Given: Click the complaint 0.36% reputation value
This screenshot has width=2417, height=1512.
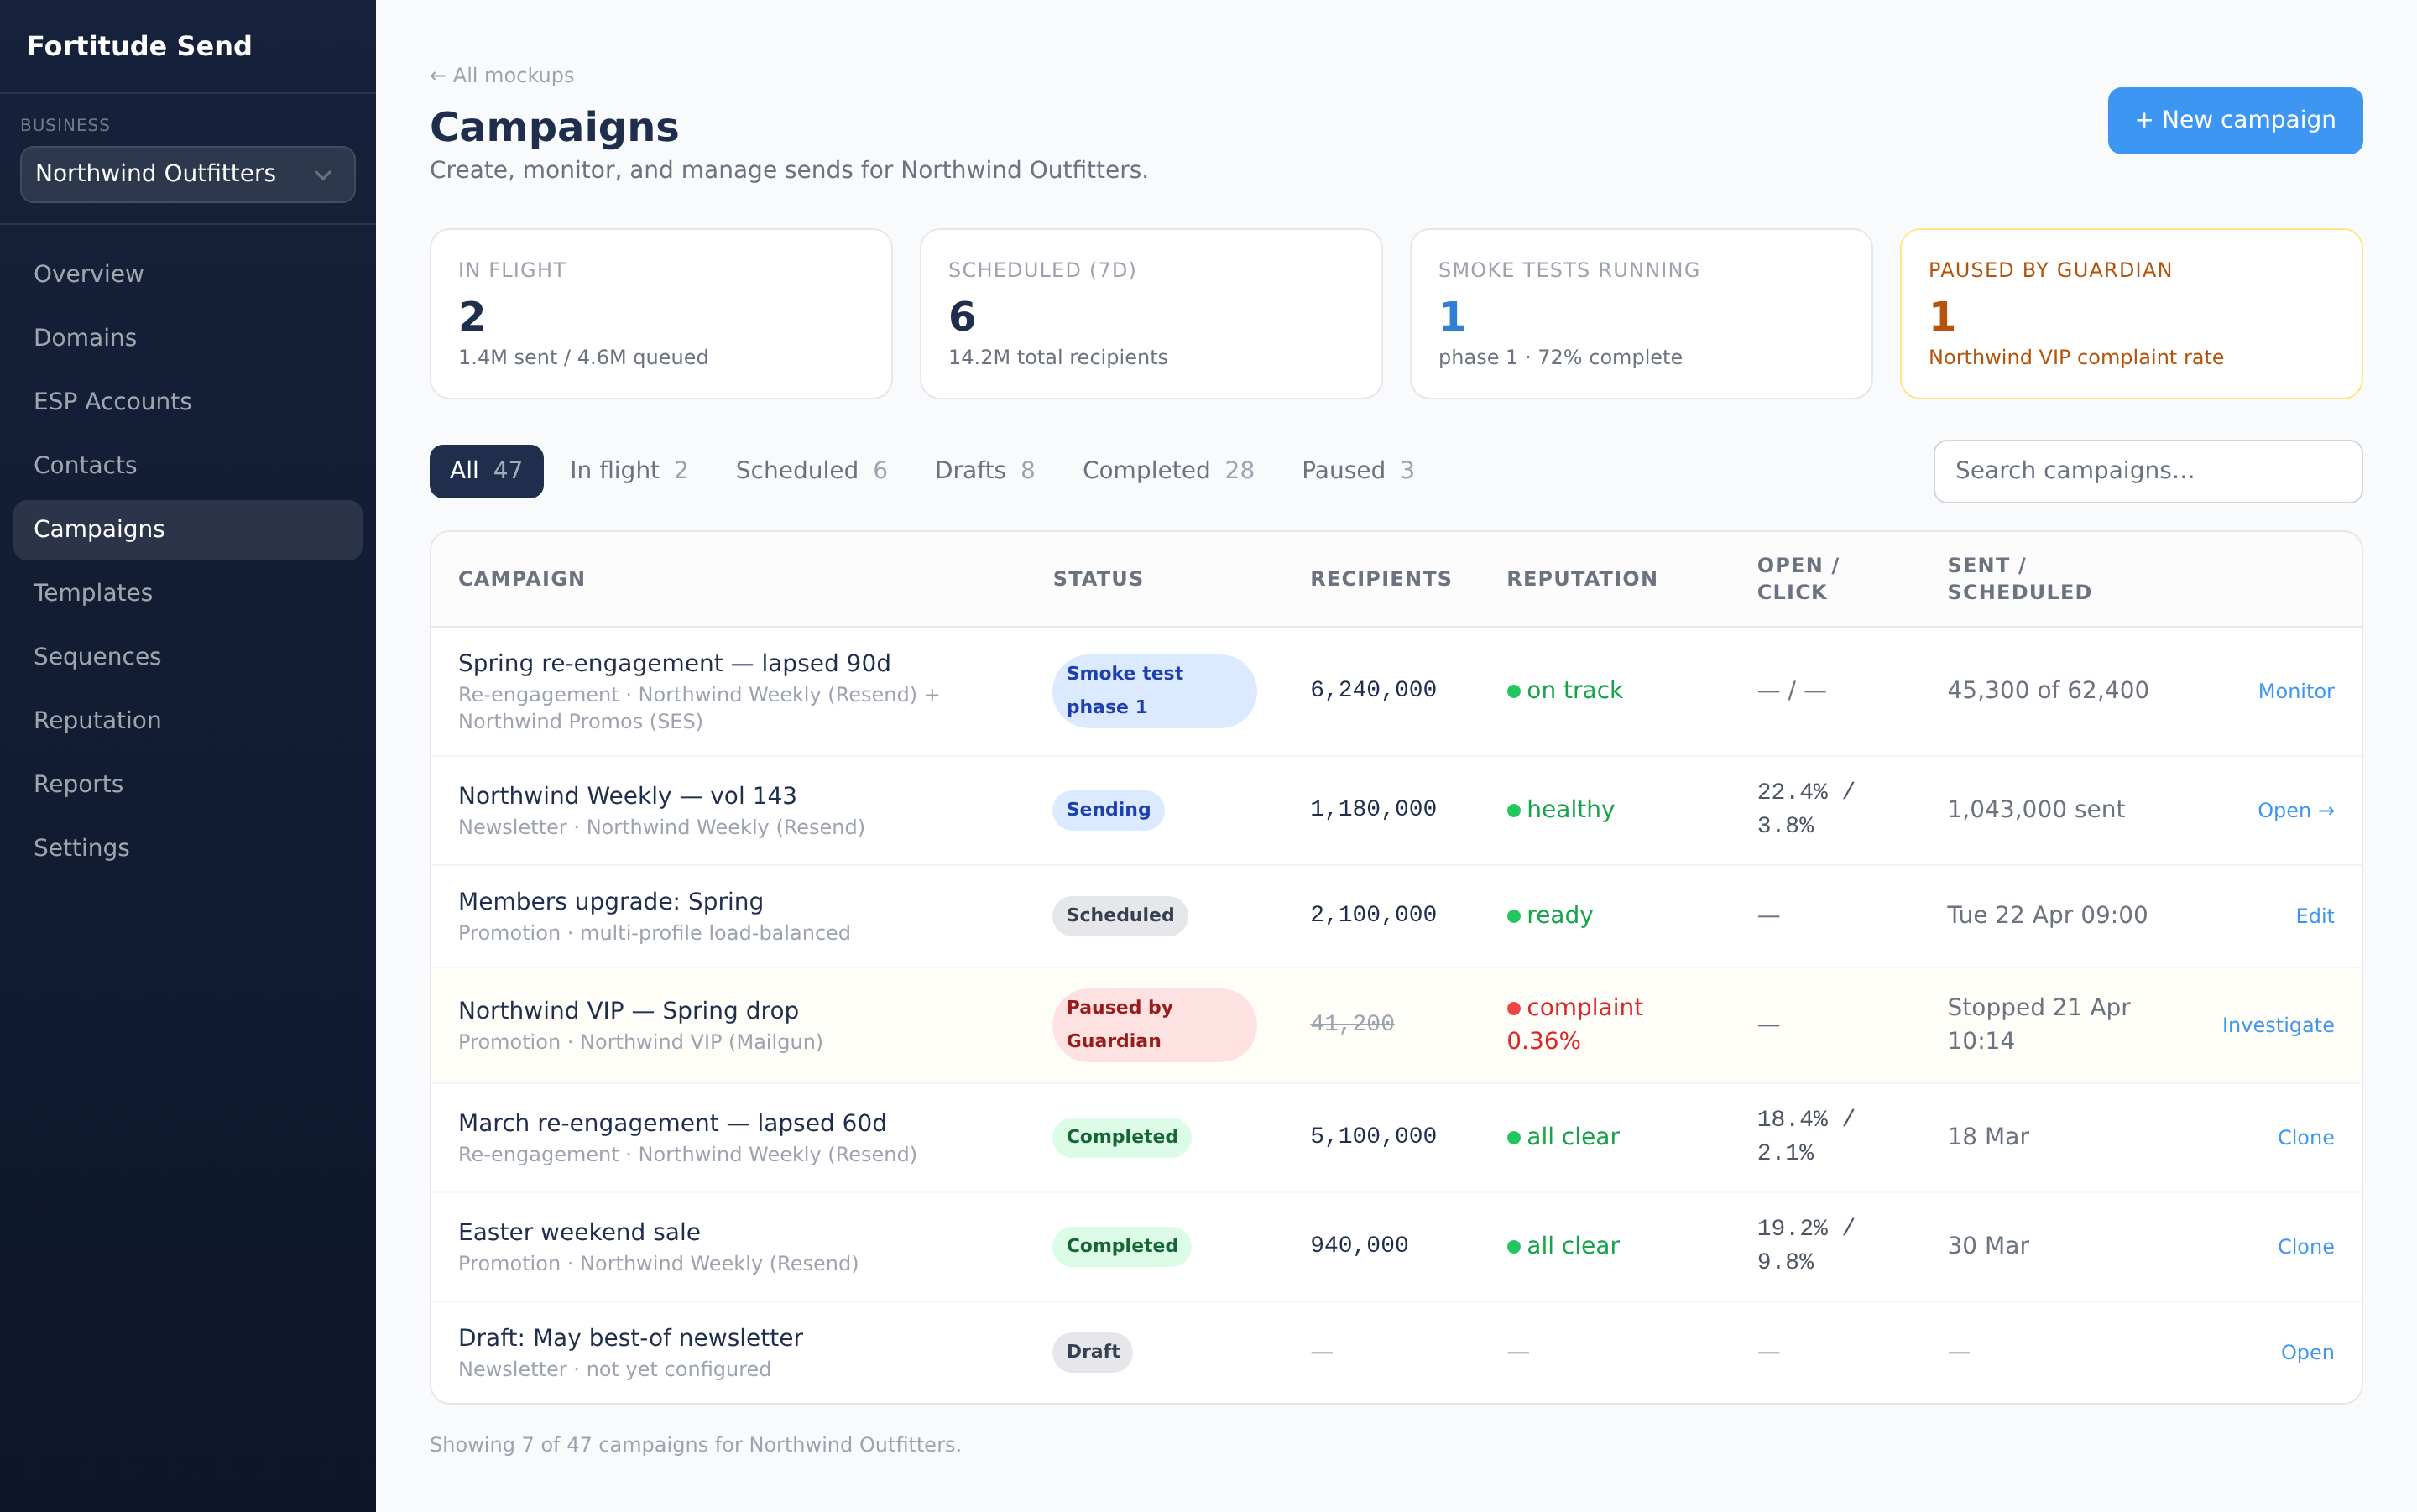Looking at the screenshot, I should 1575,1024.
